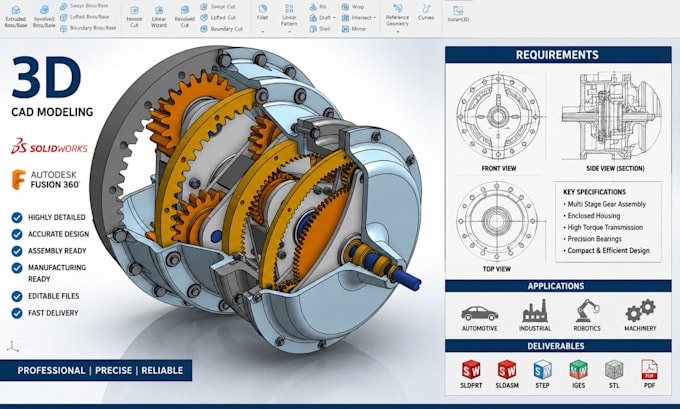Choose the Swept Cut tool
Screen dimensions: 680x409
click(218, 7)
